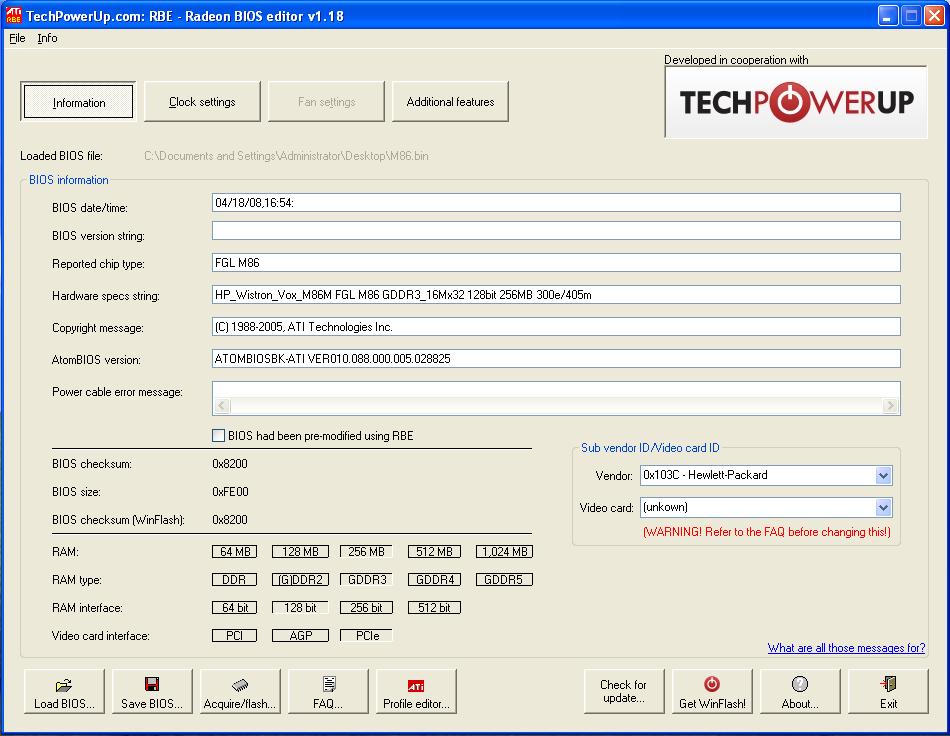Switch to Additional features tab
This screenshot has height=736, width=950.
coord(450,102)
